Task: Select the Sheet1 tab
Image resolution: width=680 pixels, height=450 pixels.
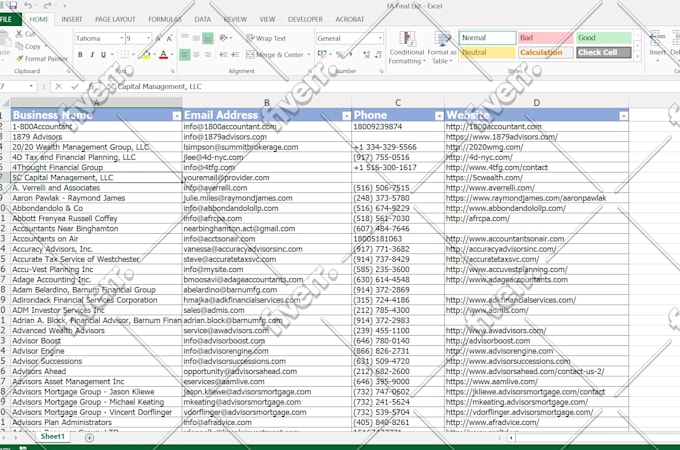Action: (x=52, y=437)
